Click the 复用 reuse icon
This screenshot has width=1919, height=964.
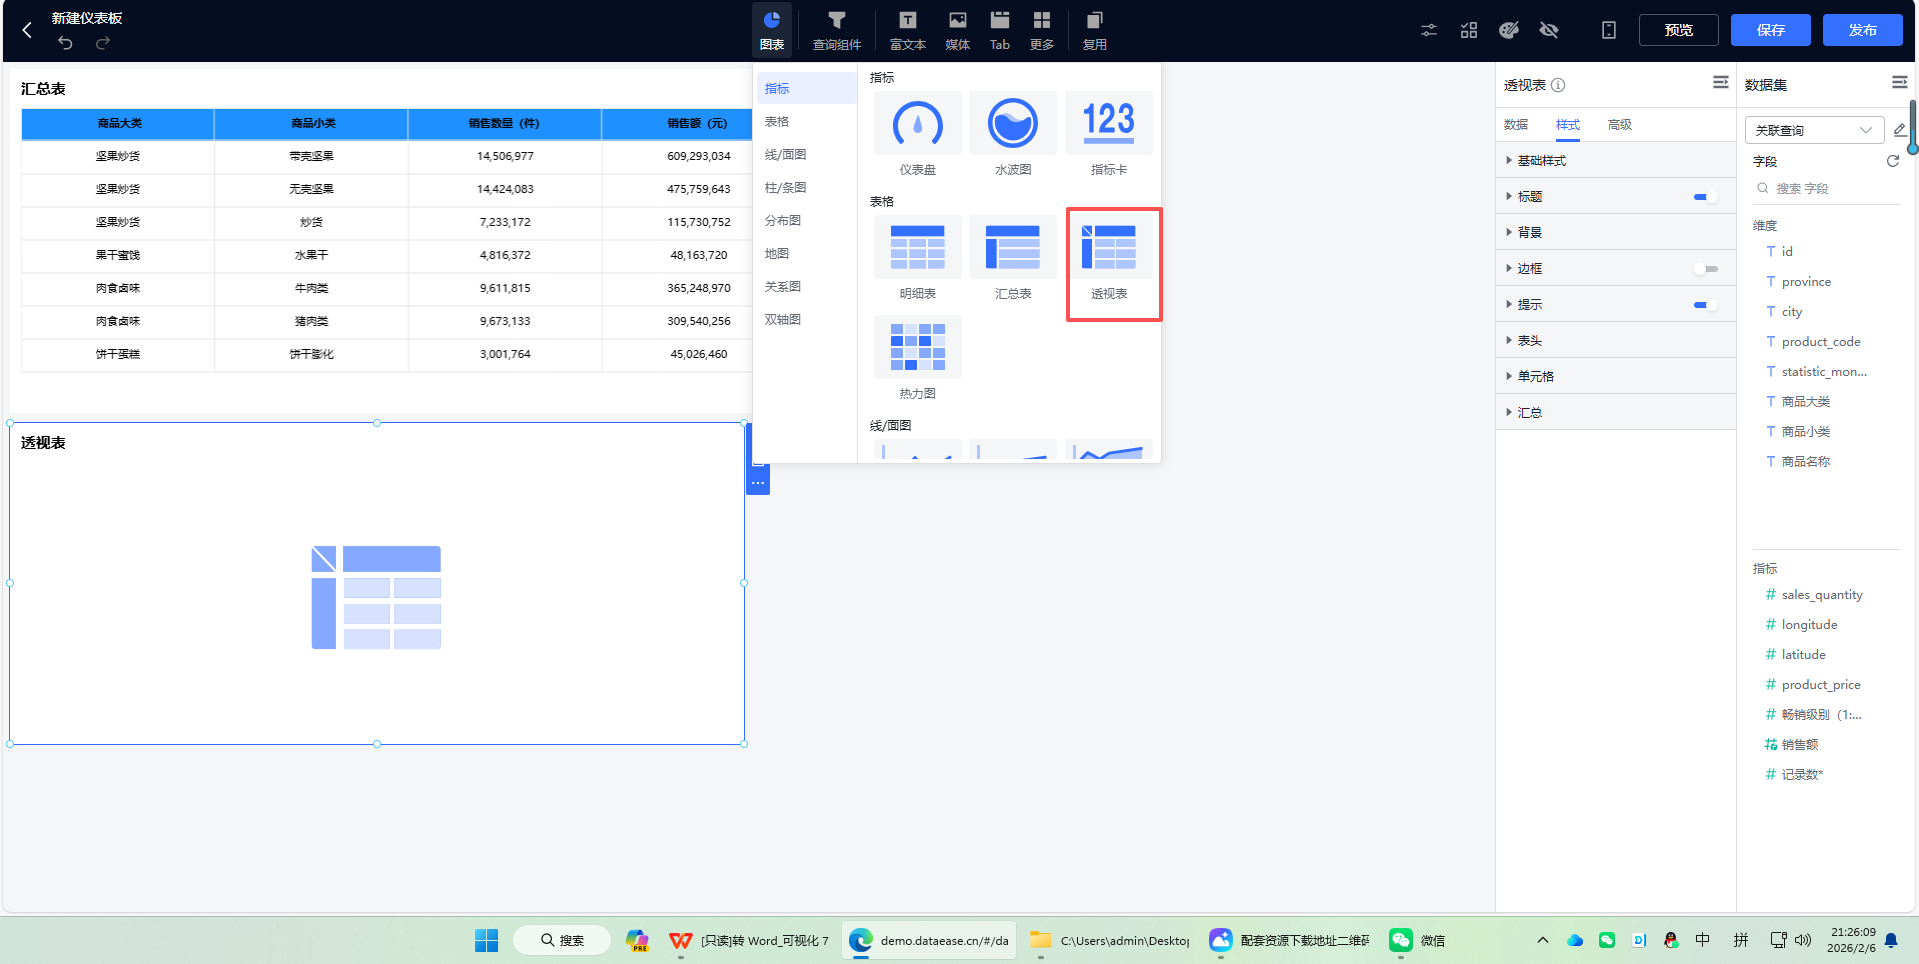[x=1095, y=30]
